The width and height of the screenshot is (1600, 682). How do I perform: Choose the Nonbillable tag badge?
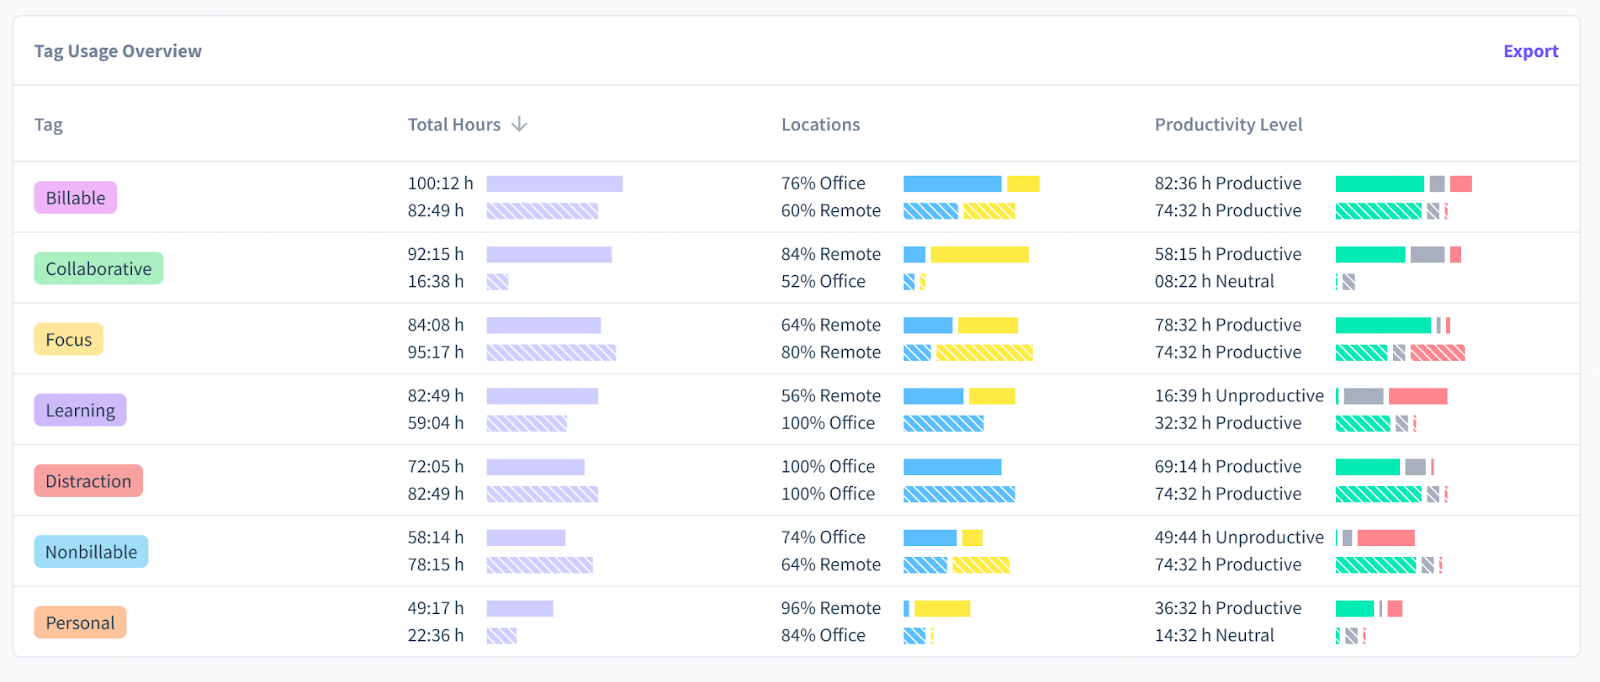pyautogui.click(x=91, y=552)
